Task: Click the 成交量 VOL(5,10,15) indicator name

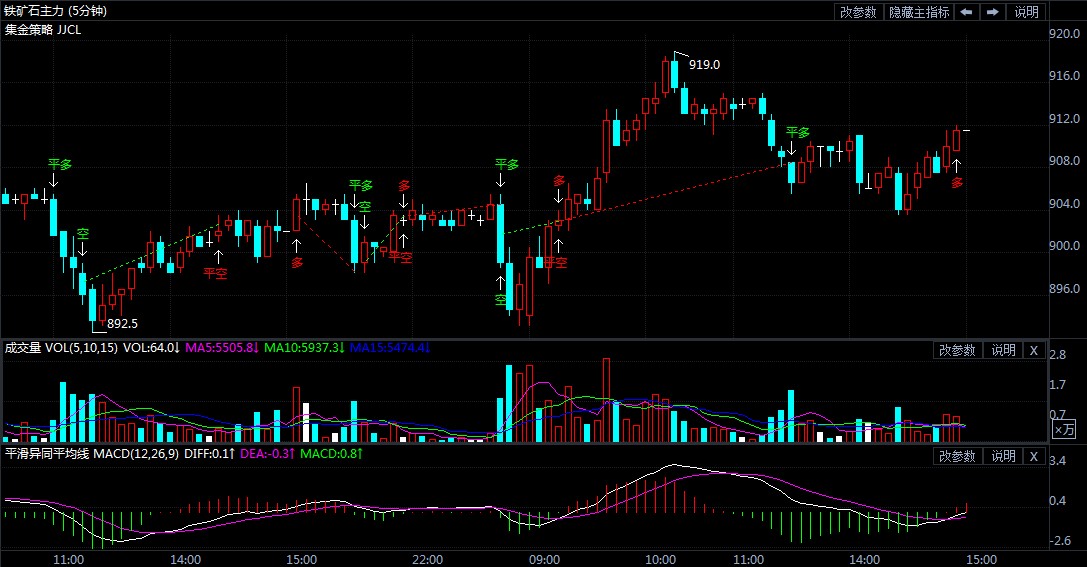Action: pos(61,348)
